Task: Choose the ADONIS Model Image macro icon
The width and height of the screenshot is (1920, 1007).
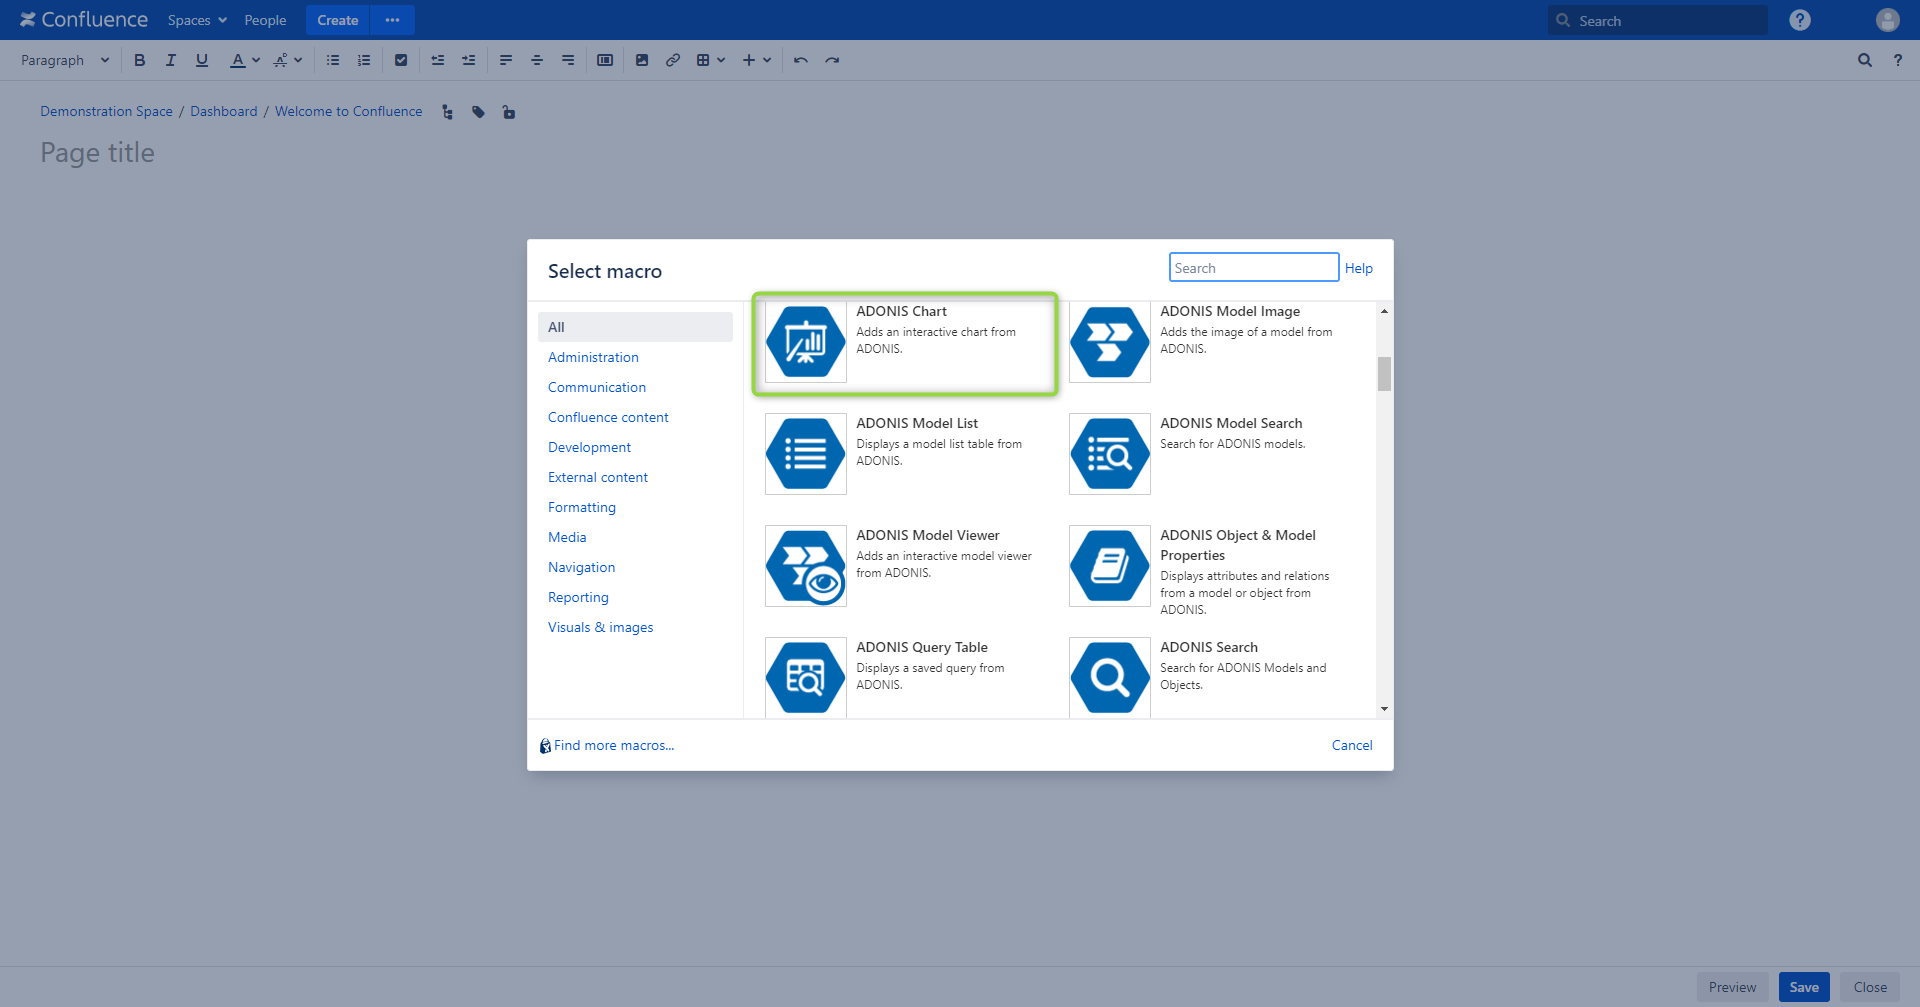Action: pyautogui.click(x=1110, y=342)
